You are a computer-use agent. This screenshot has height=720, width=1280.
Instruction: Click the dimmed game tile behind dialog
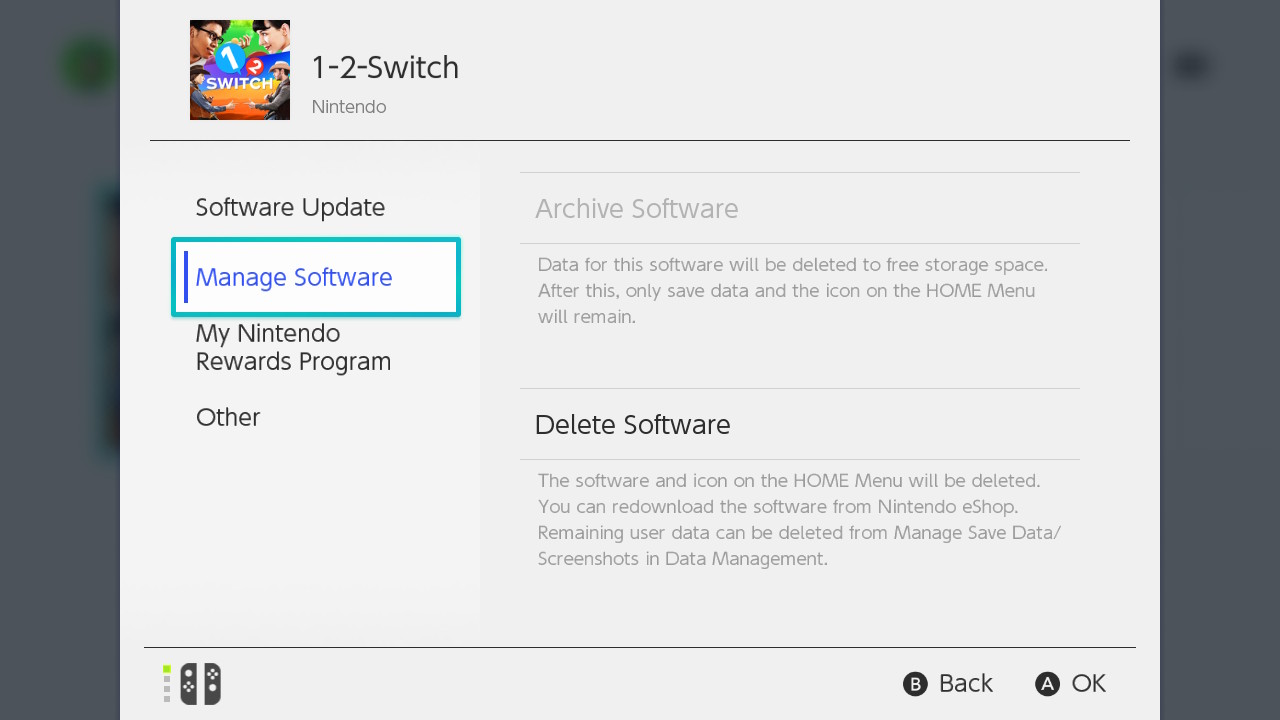[x=111, y=320]
